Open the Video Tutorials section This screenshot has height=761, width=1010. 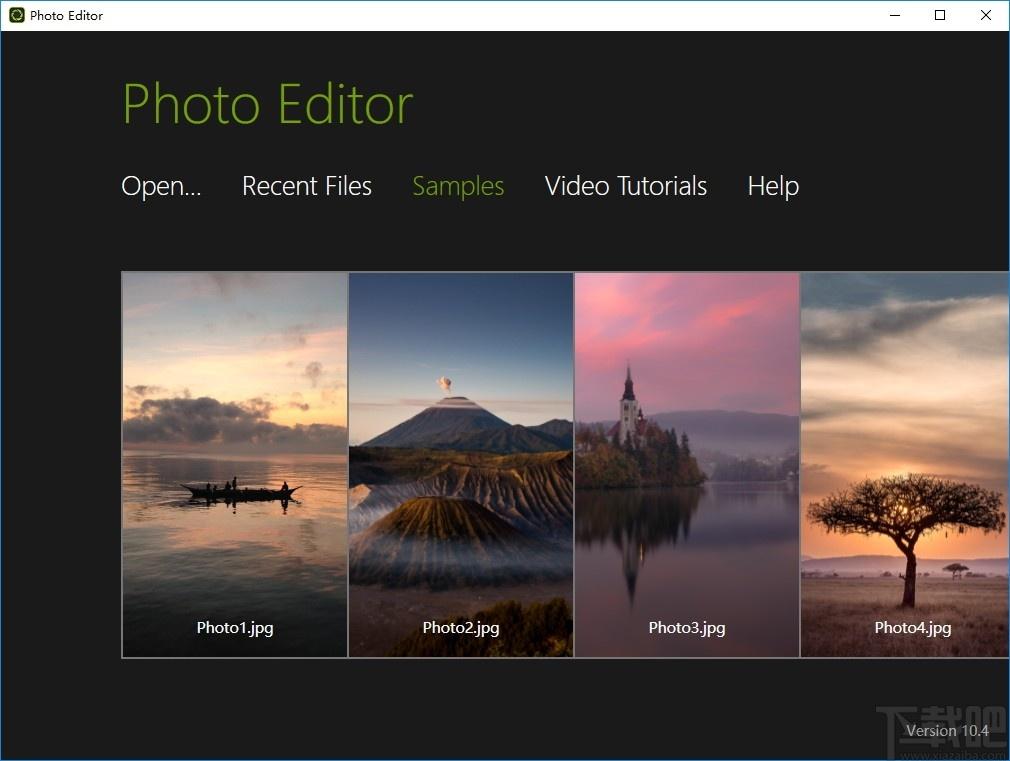[x=625, y=186]
